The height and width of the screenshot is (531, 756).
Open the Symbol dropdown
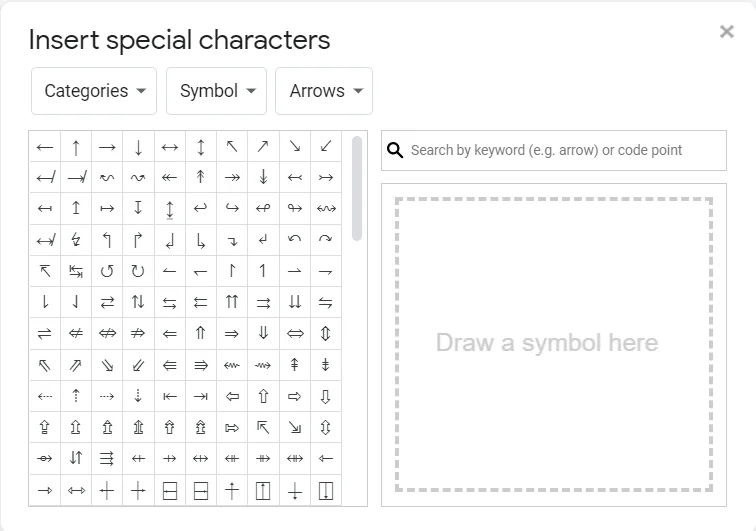[x=216, y=91]
